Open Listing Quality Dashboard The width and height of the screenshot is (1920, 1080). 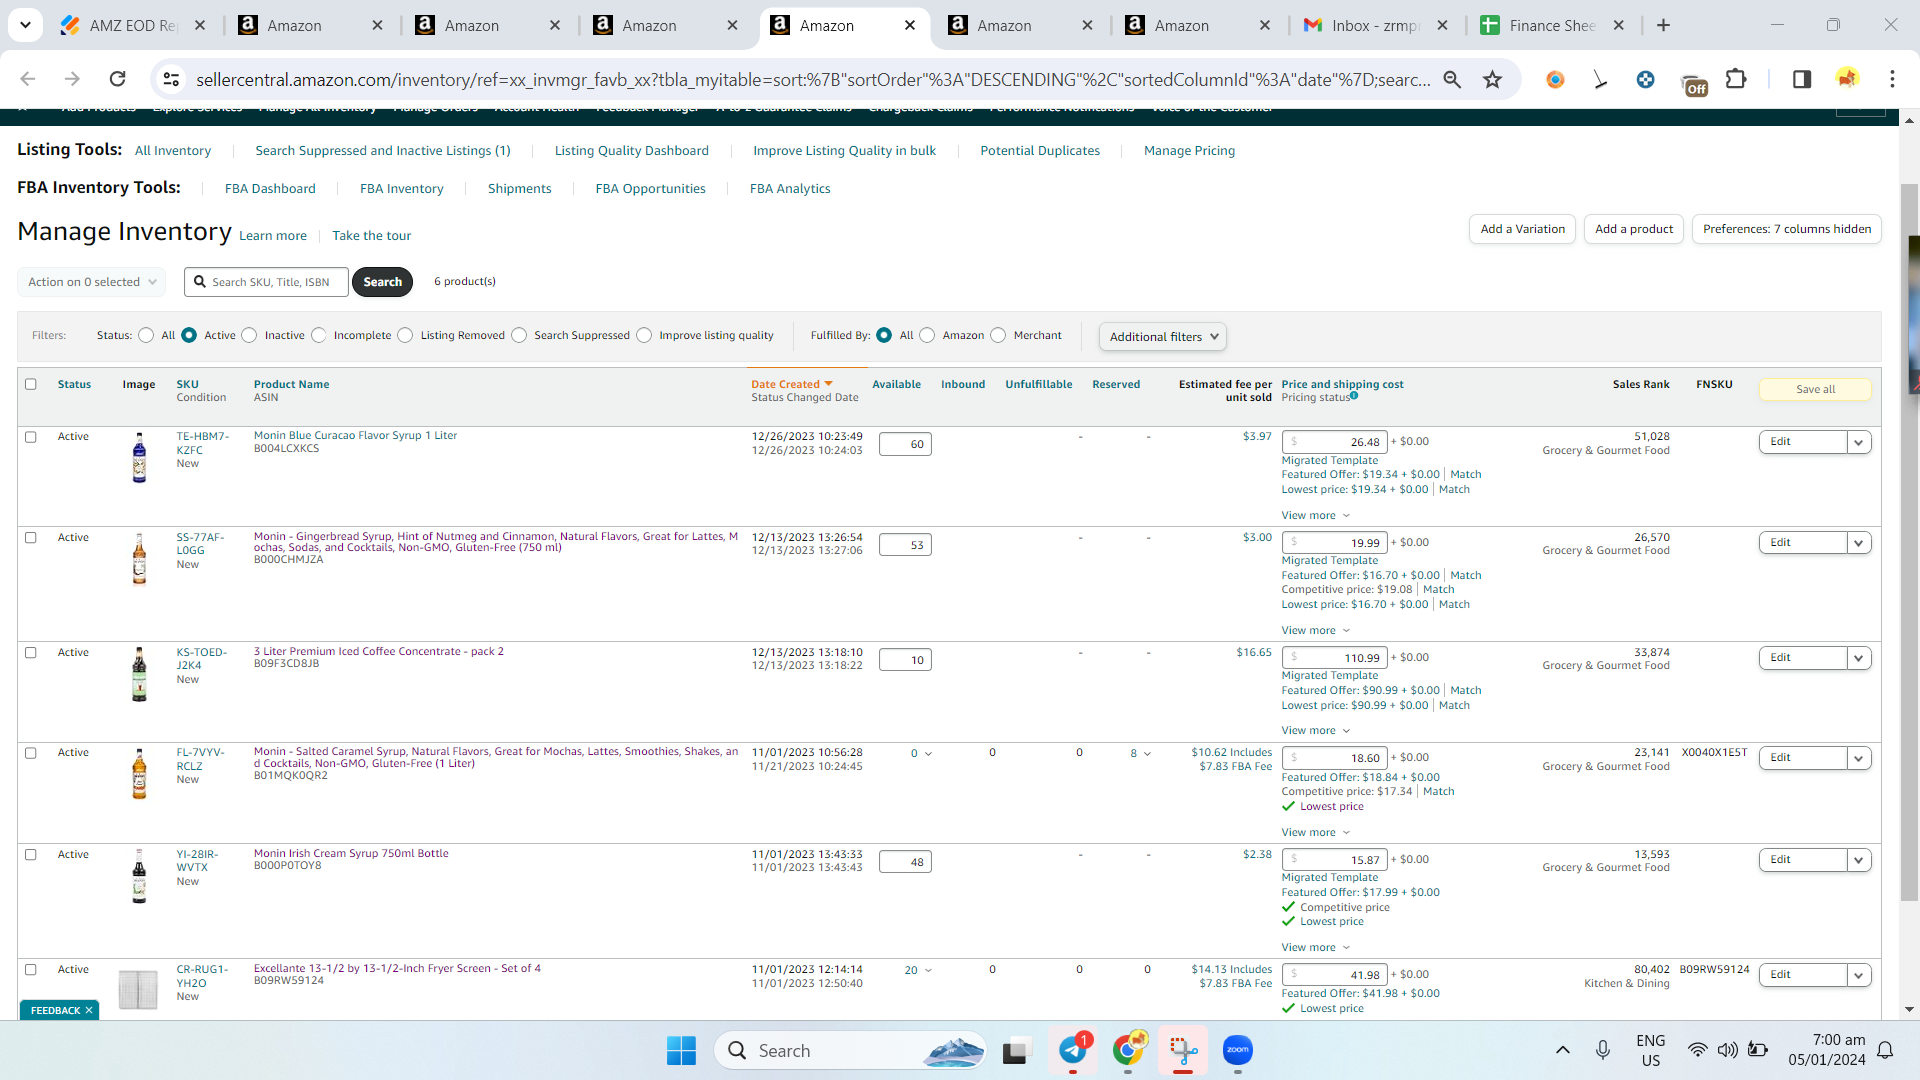tap(632, 151)
